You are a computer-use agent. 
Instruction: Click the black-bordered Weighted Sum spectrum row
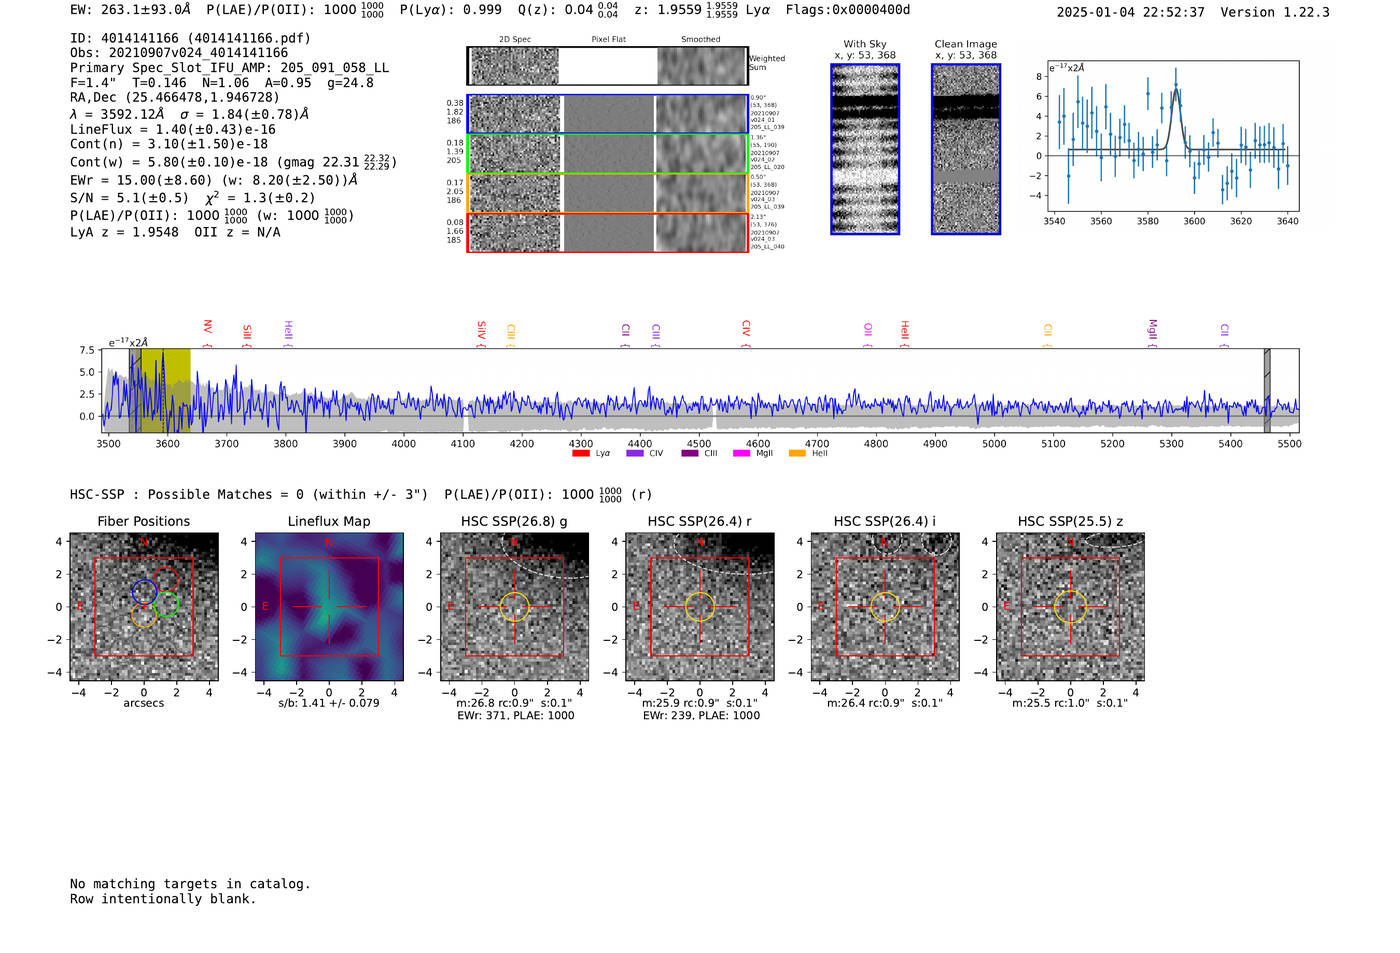pyautogui.click(x=608, y=66)
